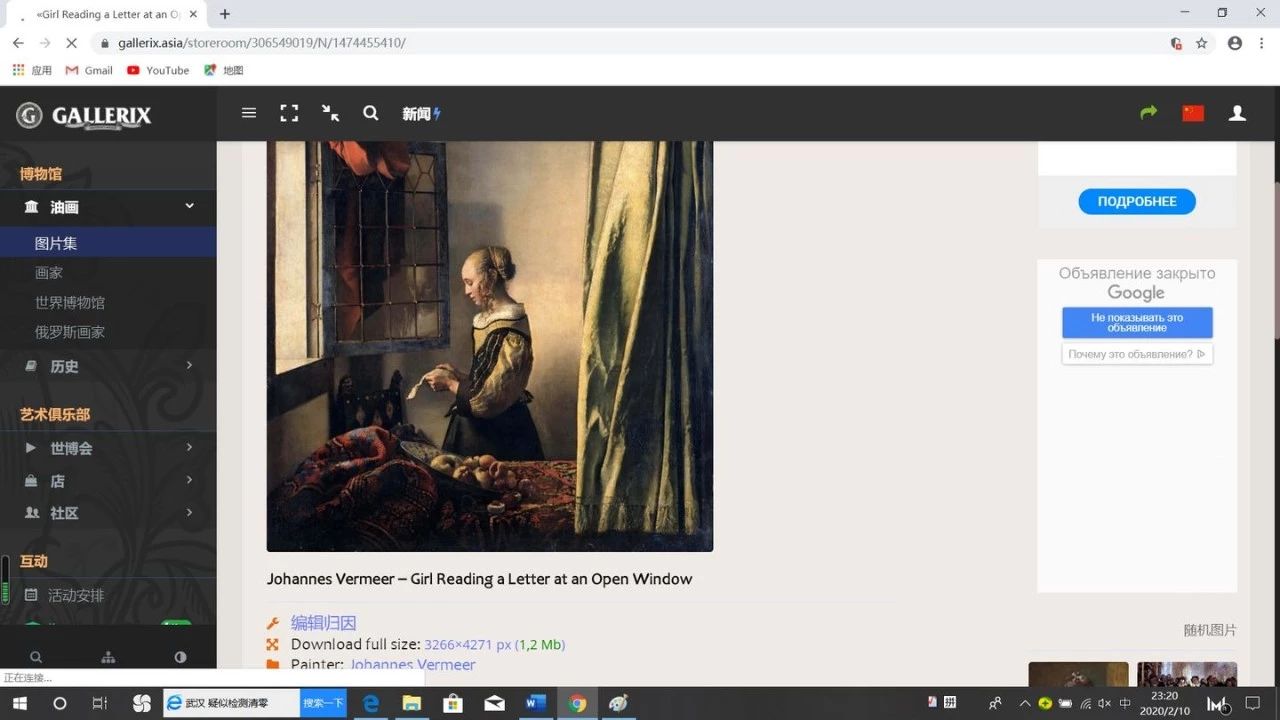The height and width of the screenshot is (720, 1280).
Task: Click the Vermeer painting image
Action: [x=489, y=345]
